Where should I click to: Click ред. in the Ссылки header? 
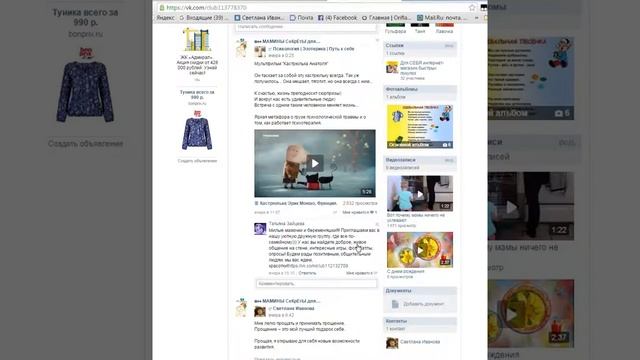pyautogui.click(x=449, y=46)
